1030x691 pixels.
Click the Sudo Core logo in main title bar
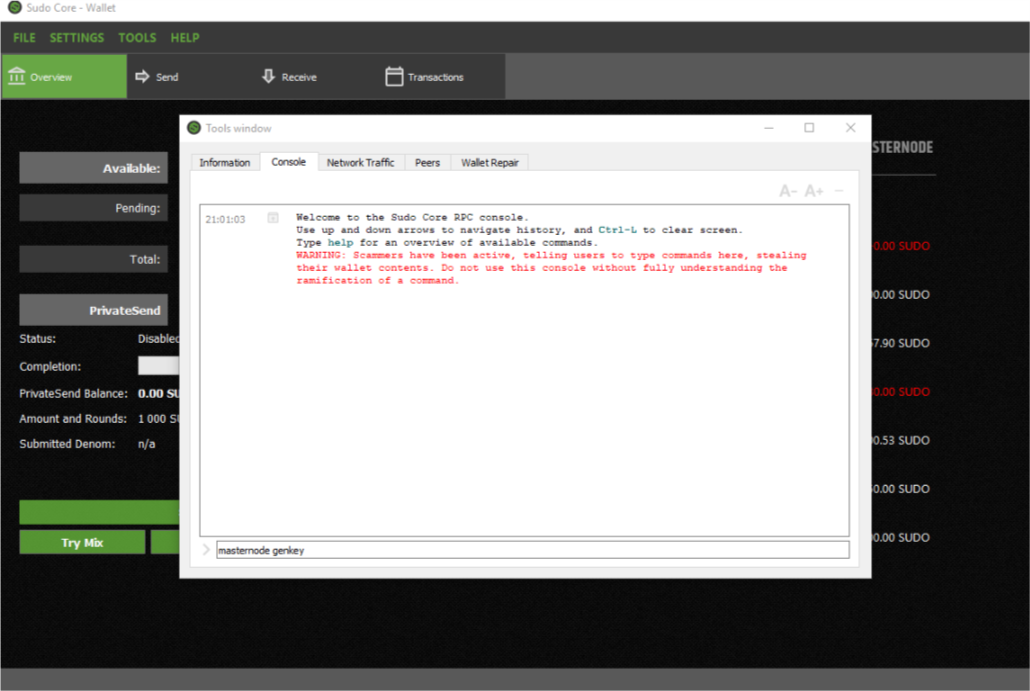(14, 7)
